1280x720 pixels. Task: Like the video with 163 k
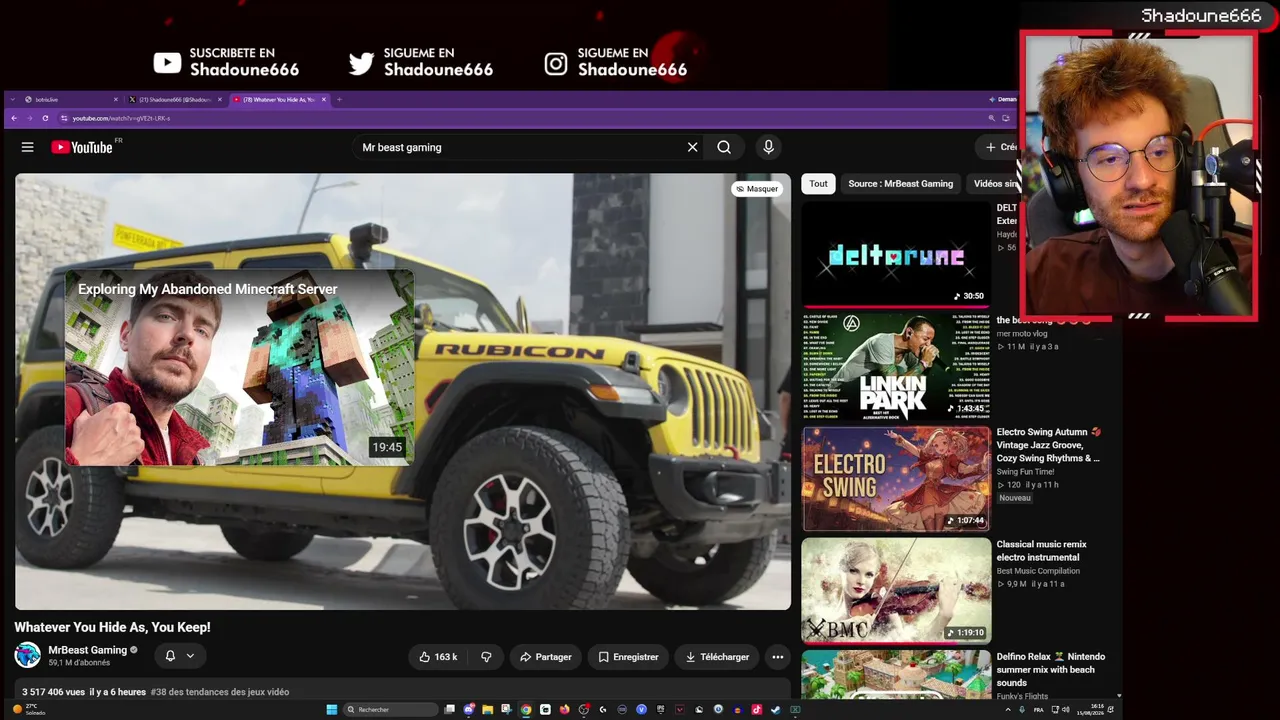[438, 657]
